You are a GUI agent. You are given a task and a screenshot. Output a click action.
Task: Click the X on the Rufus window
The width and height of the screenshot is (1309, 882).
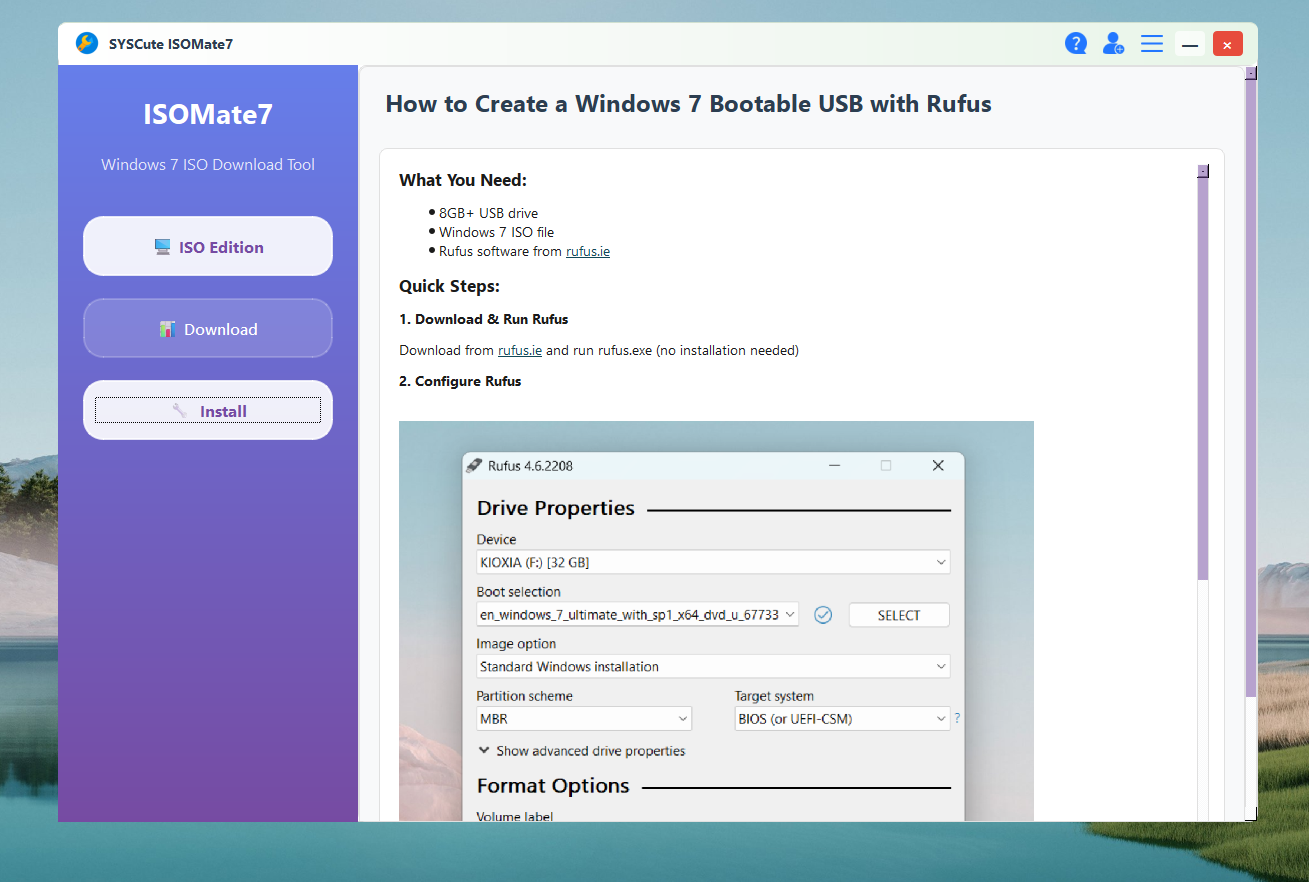pos(937,465)
